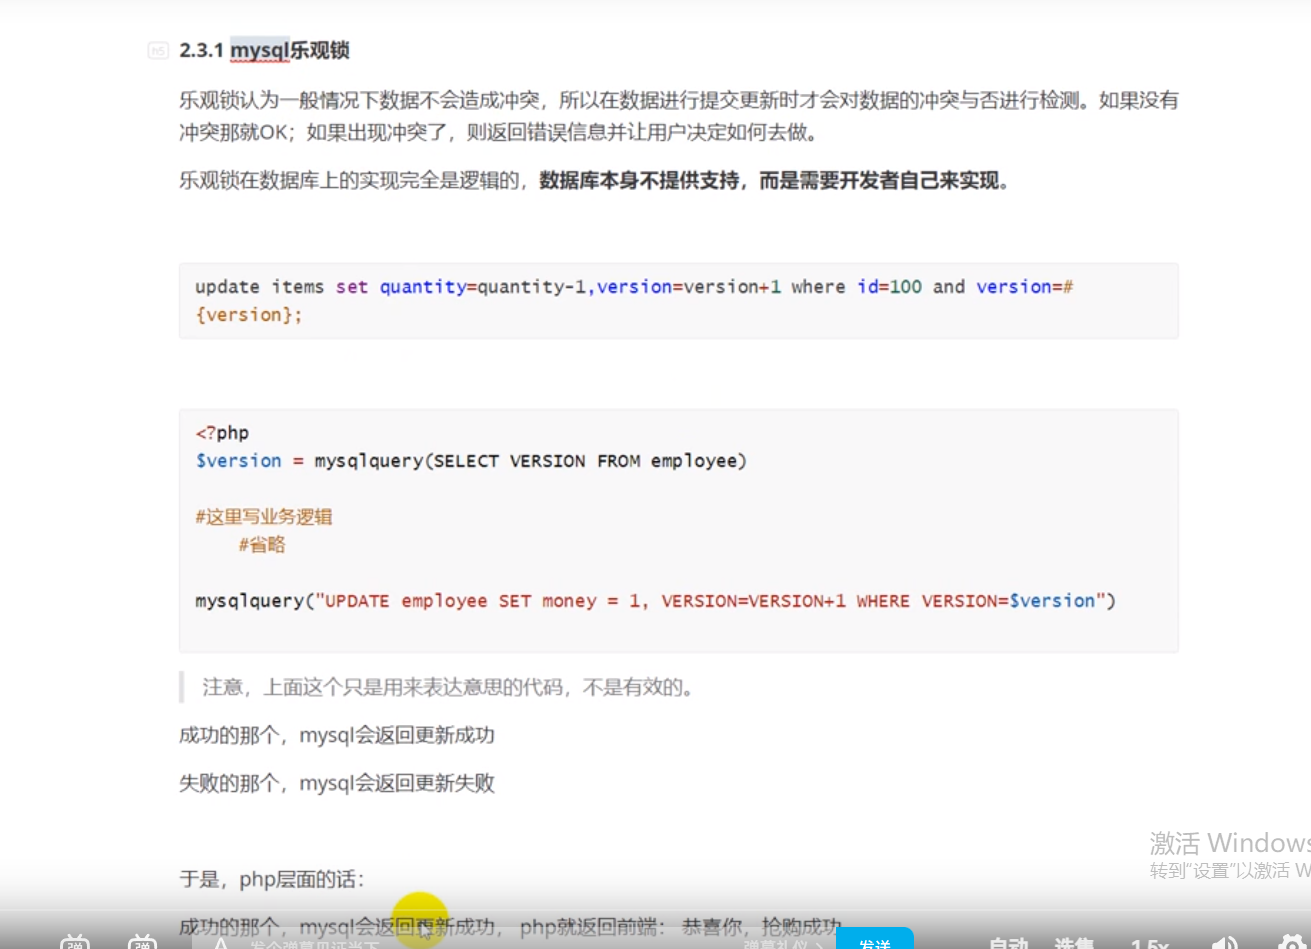Click the note "注意，上面这个只是用来表达意思的代码"
The height and width of the screenshot is (949, 1311).
(448, 687)
